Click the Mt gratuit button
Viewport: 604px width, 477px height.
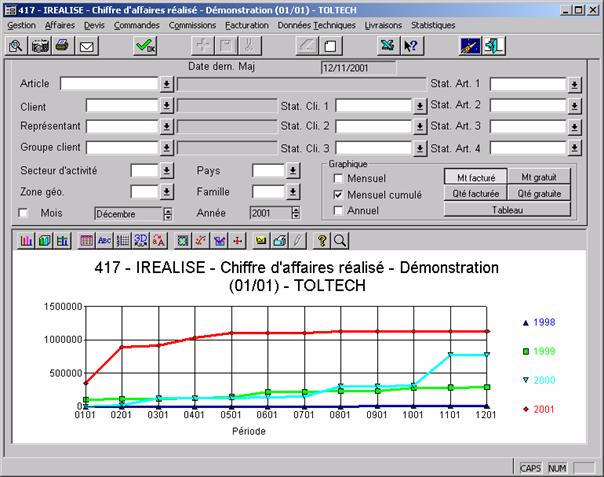pyautogui.click(x=539, y=177)
